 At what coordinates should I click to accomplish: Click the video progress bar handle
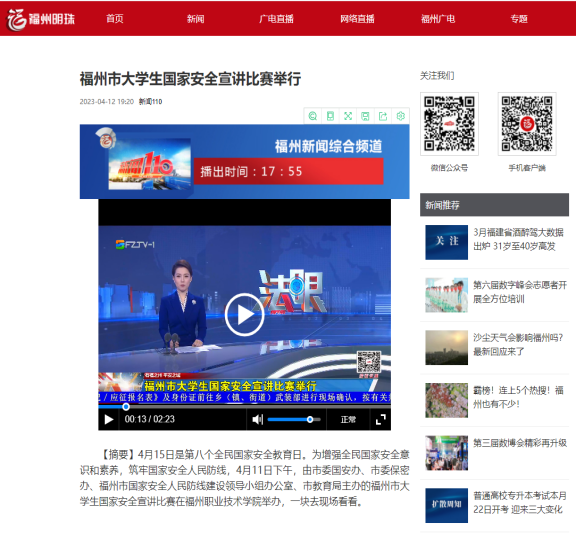[126, 407]
